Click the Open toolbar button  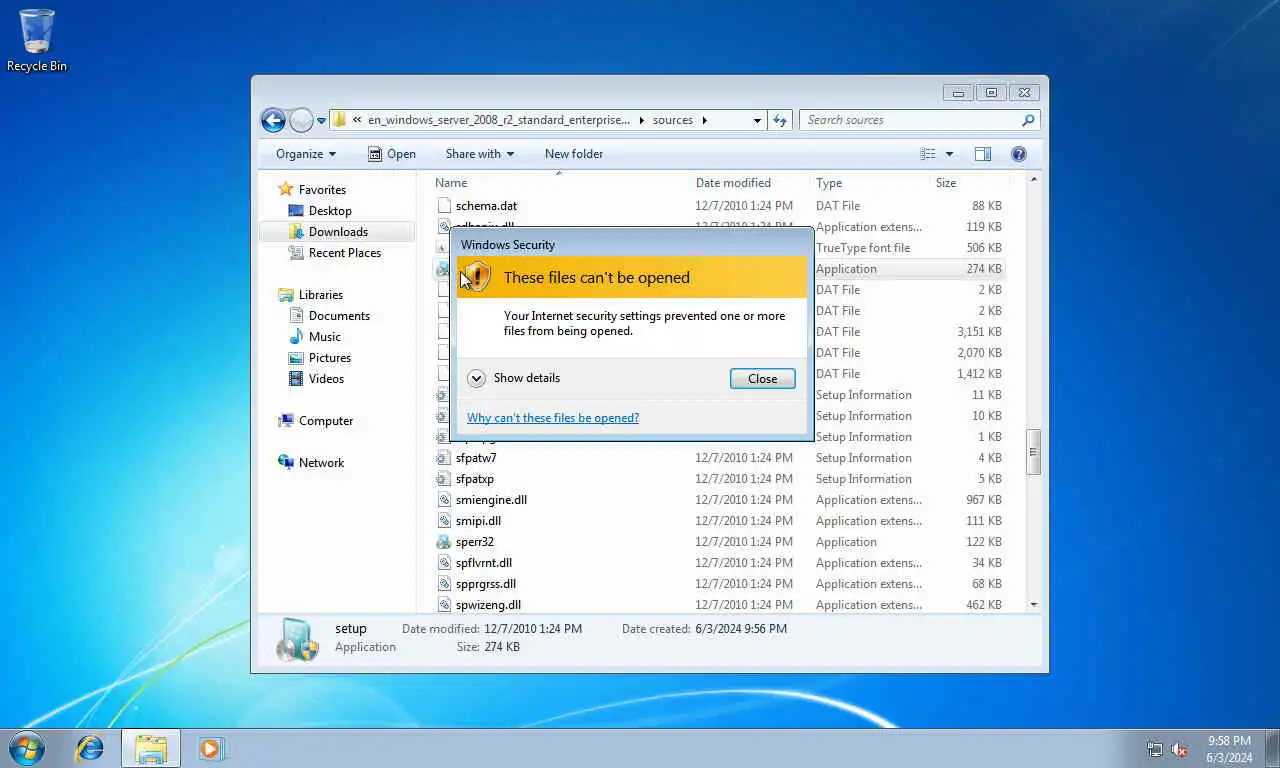(x=392, y=154)
